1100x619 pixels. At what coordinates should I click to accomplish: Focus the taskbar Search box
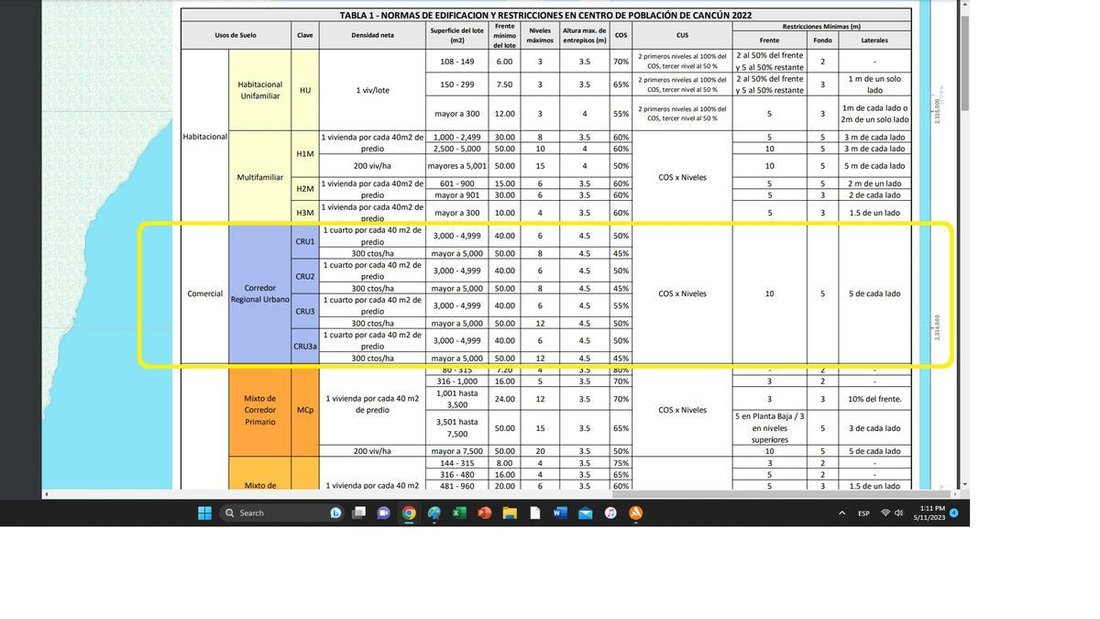pyautogui.click(x=281, y=513)
